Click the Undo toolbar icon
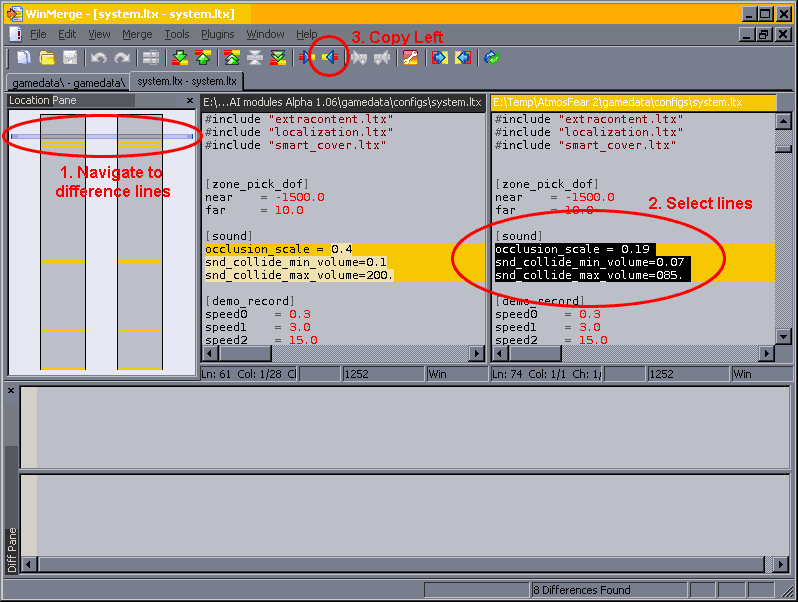Viewport: 798px width, 602px height. pos(99,58)
